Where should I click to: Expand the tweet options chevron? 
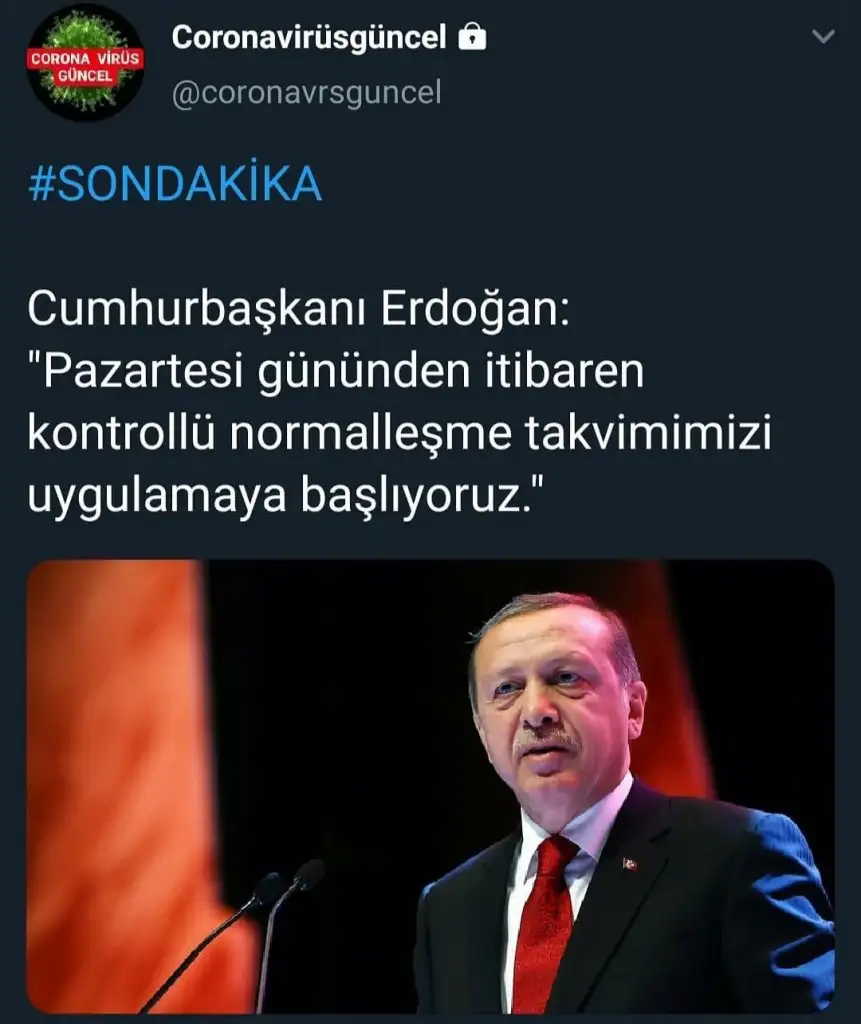coord(823,37)
